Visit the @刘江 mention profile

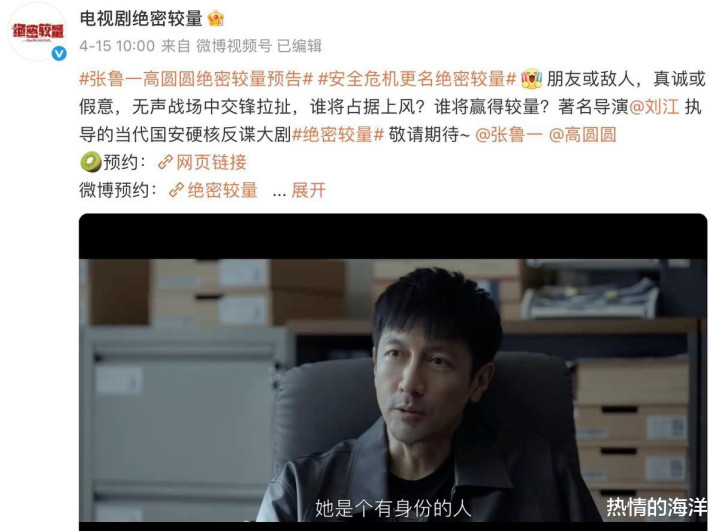[x=654, y=107]
